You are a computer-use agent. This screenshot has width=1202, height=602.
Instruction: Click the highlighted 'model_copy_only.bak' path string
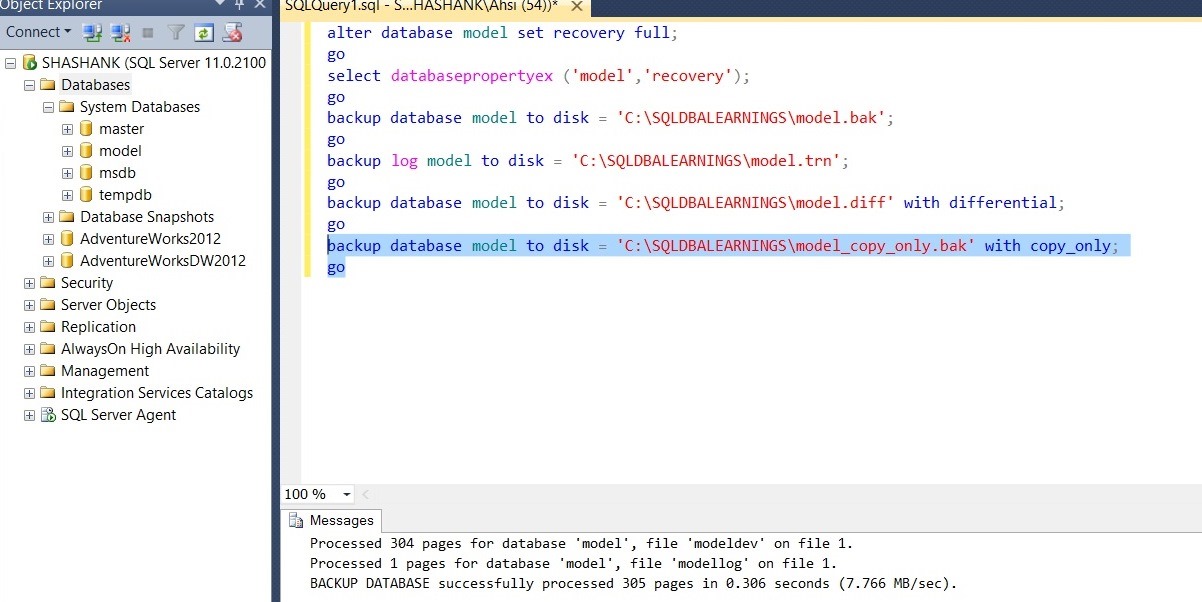796,246
